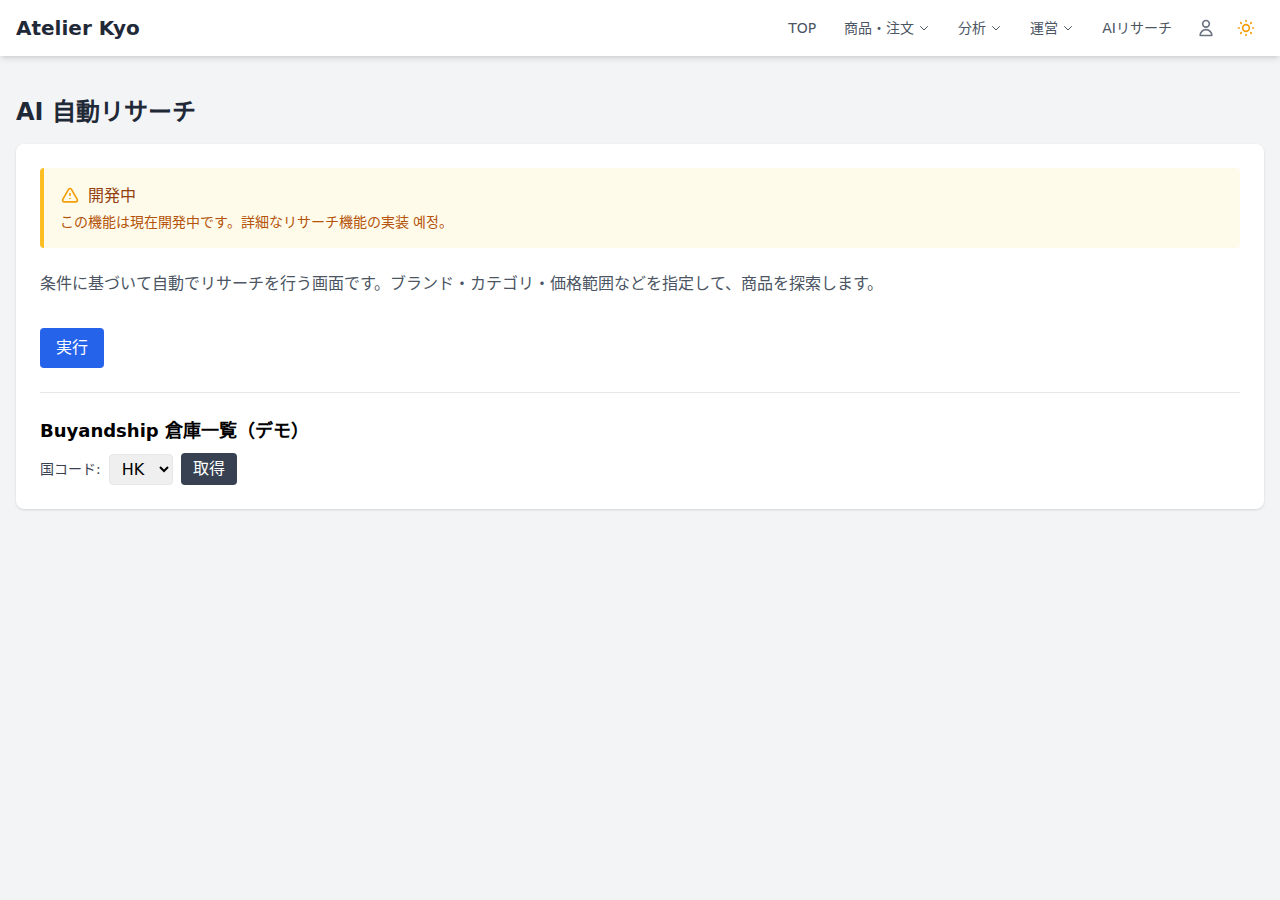Click the warning triangle icon beside 開発中
Viewport: 1280px width, 900px height.
(70, 195)
